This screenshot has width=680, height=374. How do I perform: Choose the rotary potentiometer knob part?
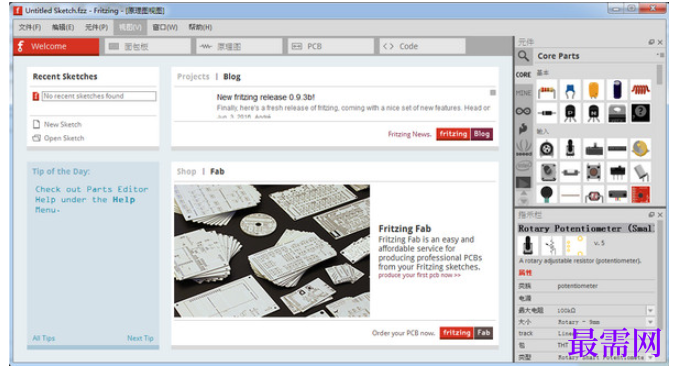pos(570,149)
